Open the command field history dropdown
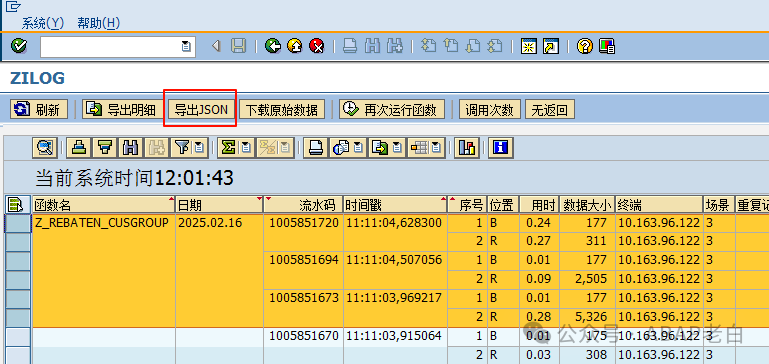 point(186,46)
